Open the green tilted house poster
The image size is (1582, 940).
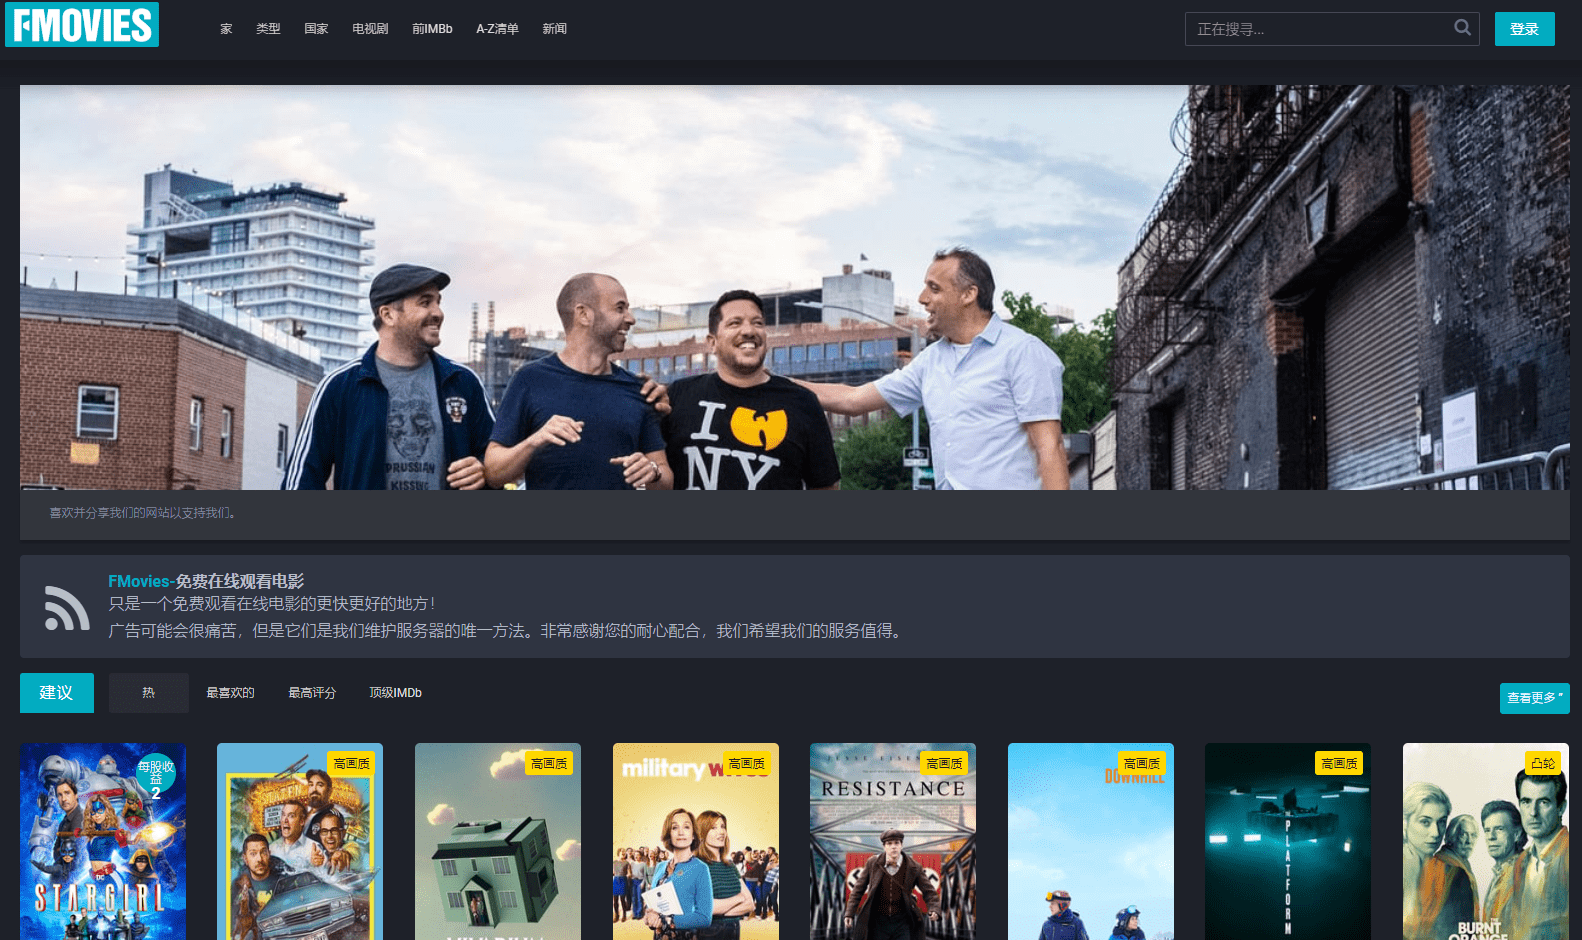tap(498, 841)
